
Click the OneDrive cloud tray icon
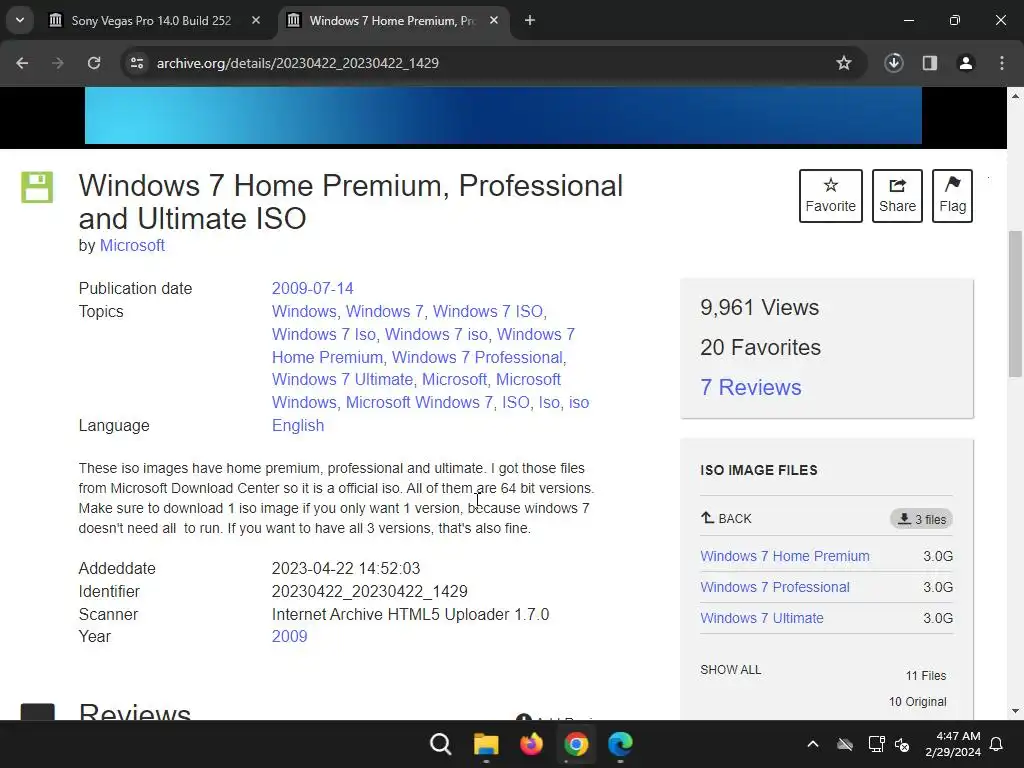pos(845,744)
